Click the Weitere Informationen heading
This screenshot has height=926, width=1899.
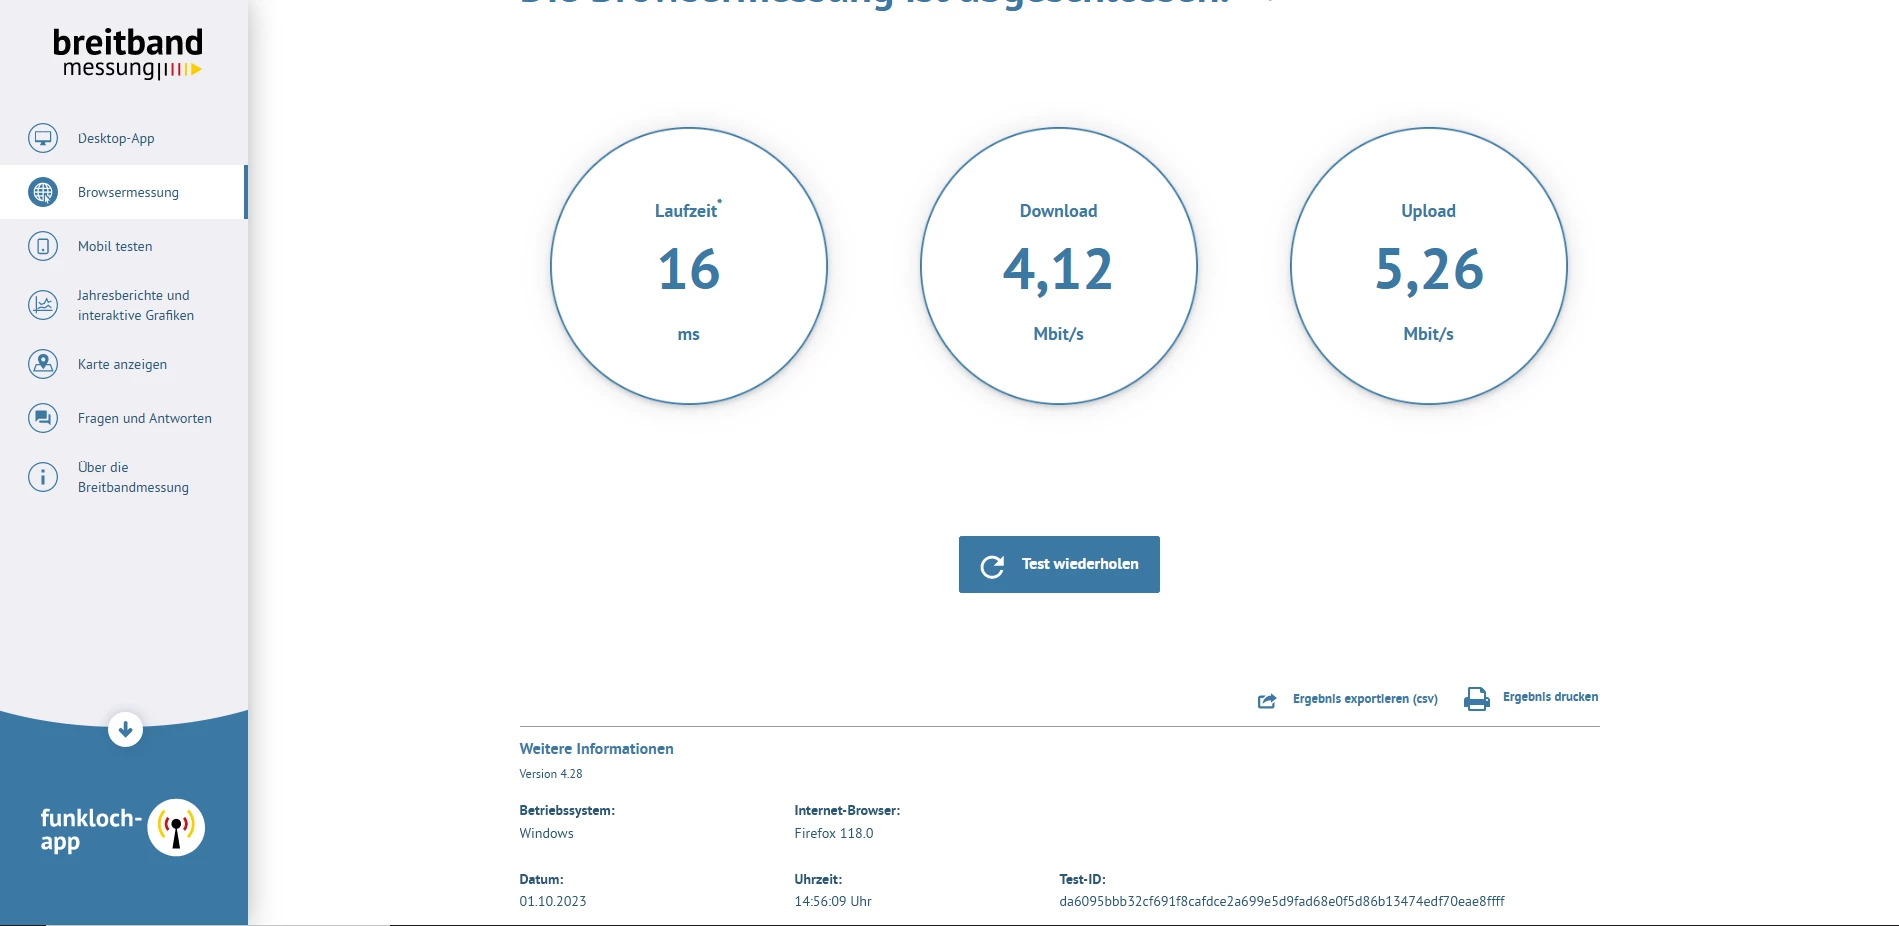tap(596, 749)
